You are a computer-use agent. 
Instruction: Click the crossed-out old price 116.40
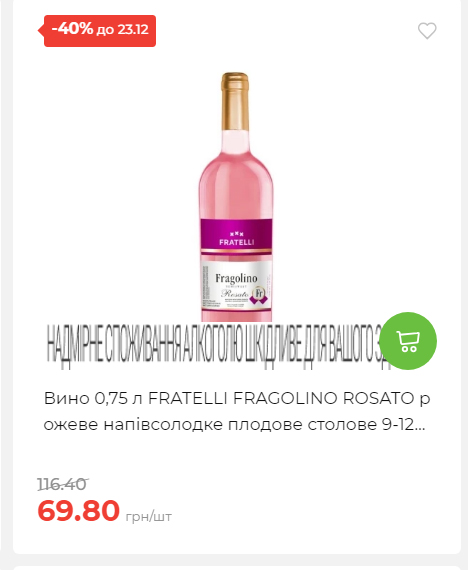(x=62, y=484)
